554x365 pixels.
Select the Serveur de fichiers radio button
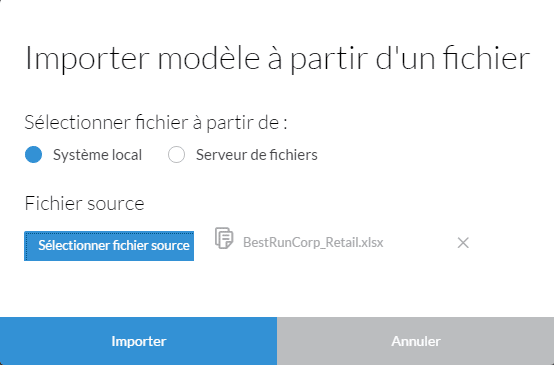coord(176,155)
